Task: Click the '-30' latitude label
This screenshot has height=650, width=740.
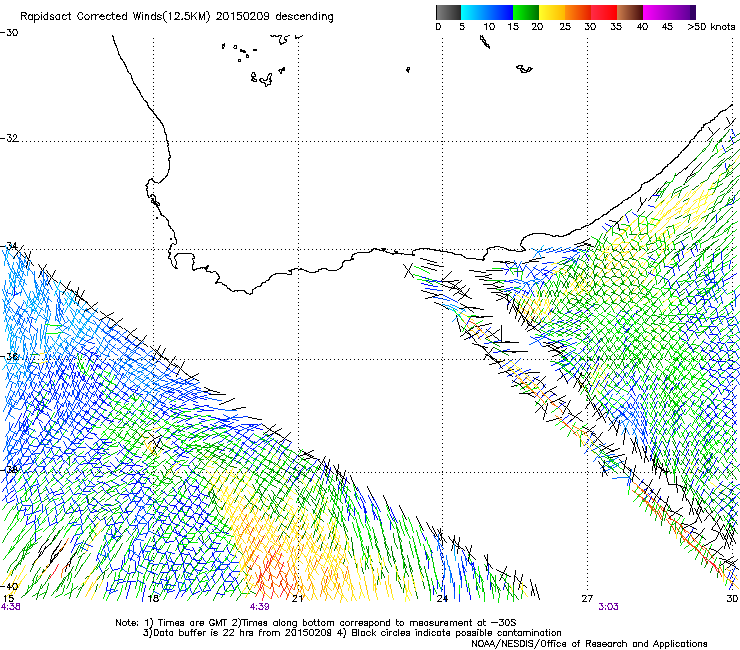Action: (9, 33)
